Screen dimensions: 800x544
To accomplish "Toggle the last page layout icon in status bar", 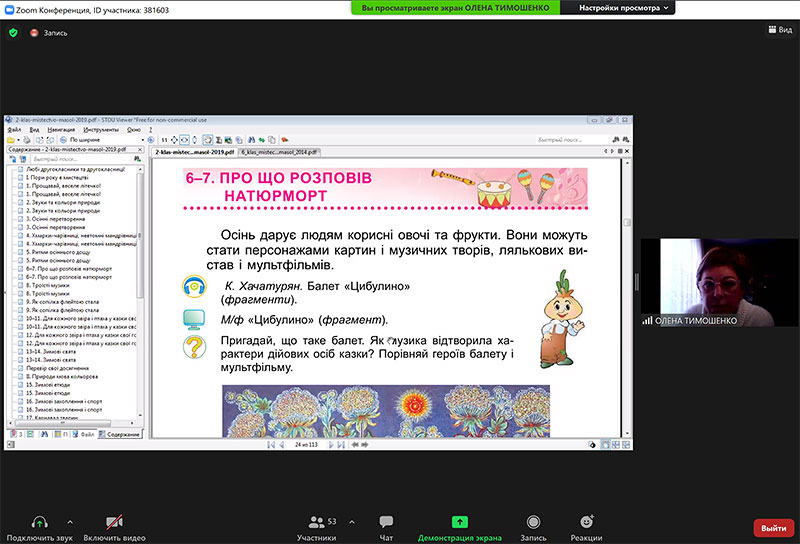I will point(626,444).
